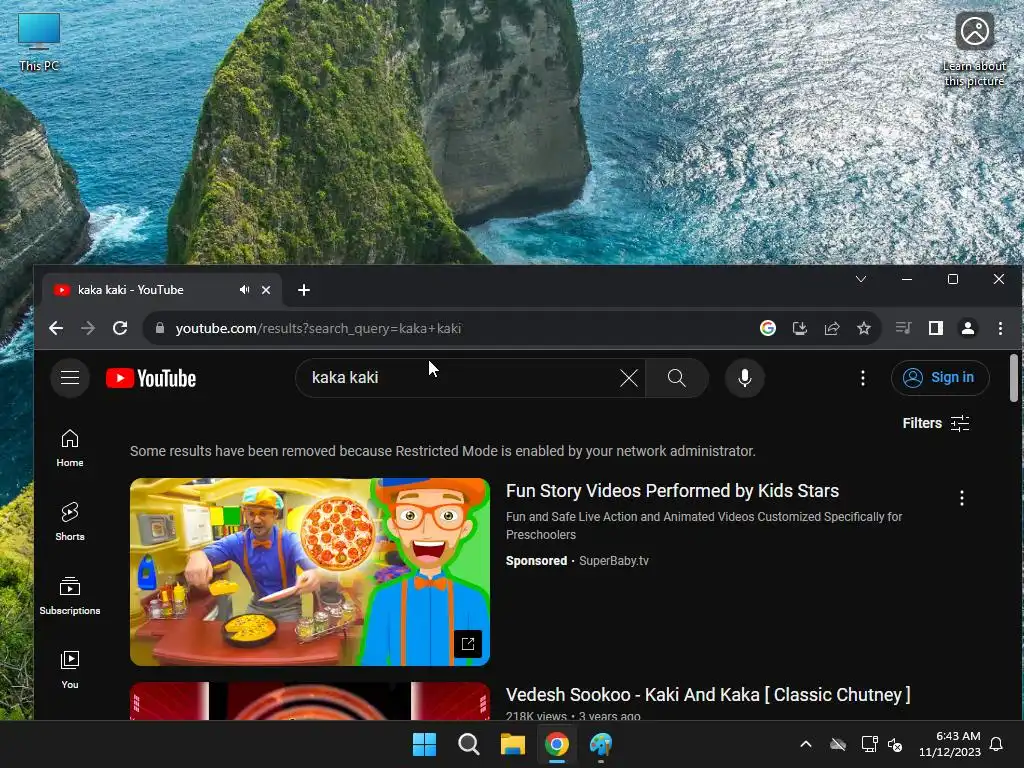Open File Explorer from the taskbar

513,744
